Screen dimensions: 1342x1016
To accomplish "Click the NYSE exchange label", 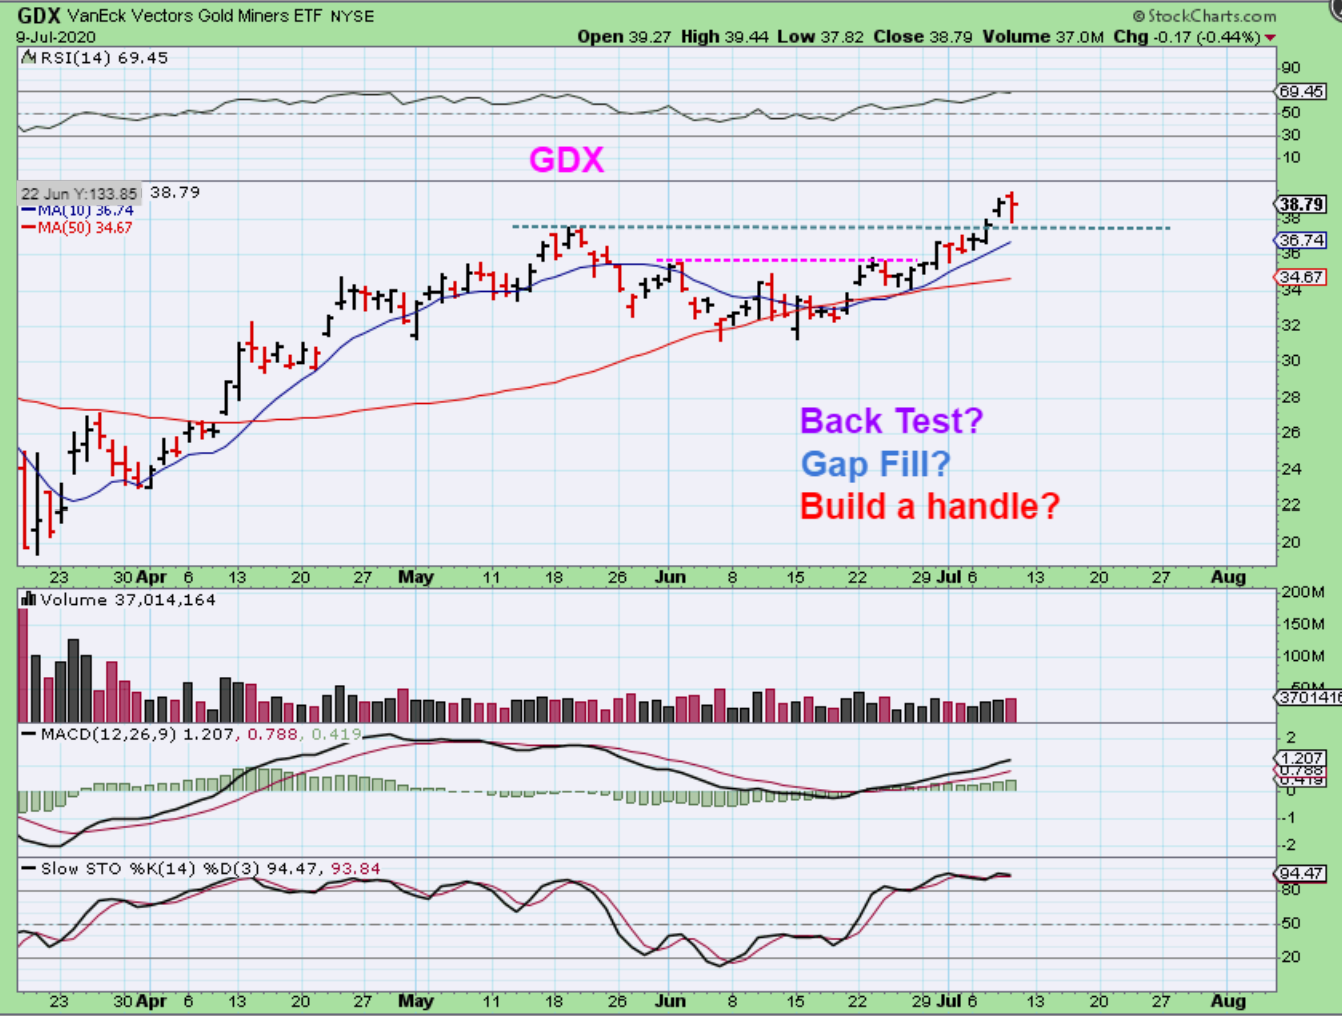I will [351, 17].
